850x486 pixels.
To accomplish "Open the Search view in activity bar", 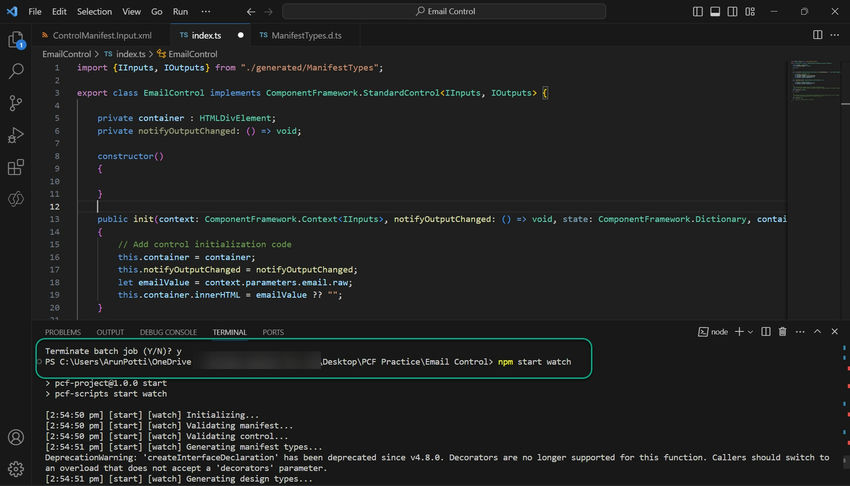I will point(16,71).
